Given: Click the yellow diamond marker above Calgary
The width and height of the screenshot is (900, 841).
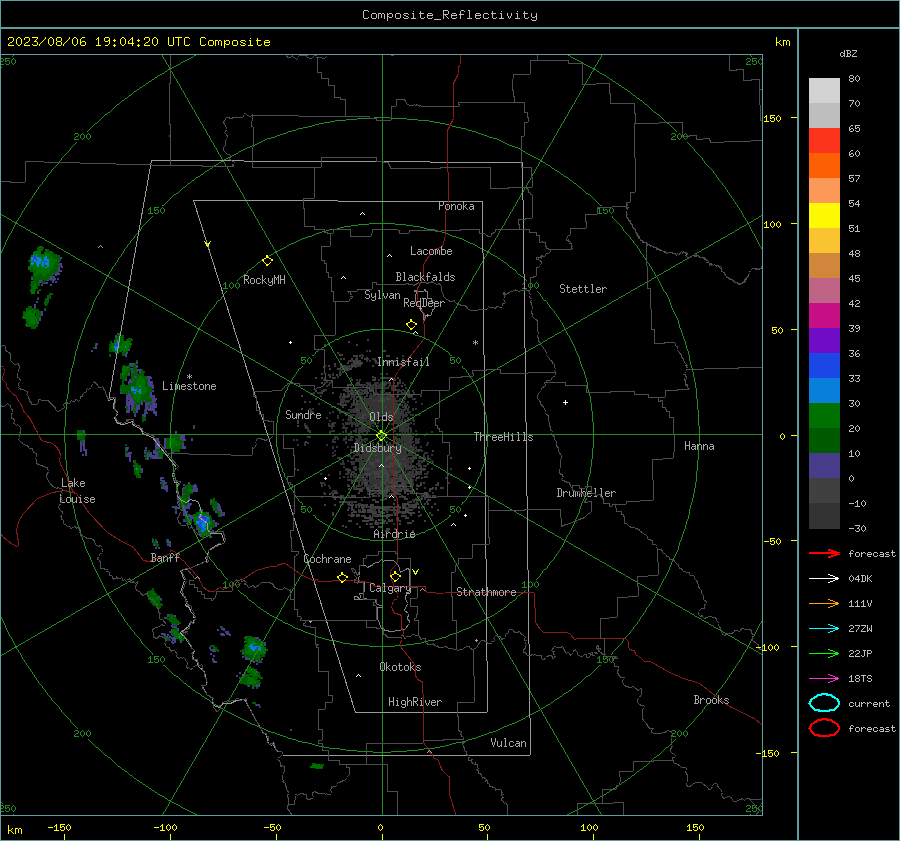Looking at the screenshot, I should coord(395,576).
